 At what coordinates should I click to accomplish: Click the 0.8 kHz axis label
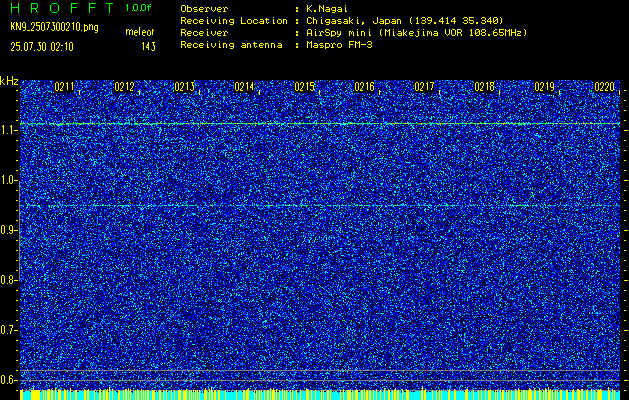click(8, 280)
